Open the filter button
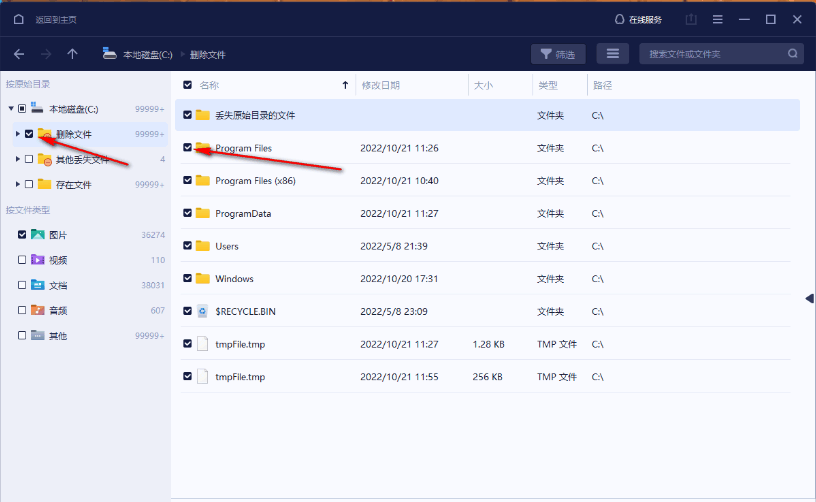 click(x=558, y=54)
